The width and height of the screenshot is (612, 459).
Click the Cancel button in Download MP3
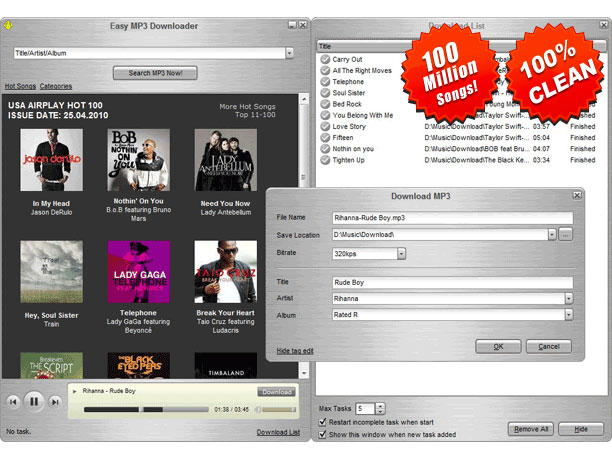coord(549,347)
